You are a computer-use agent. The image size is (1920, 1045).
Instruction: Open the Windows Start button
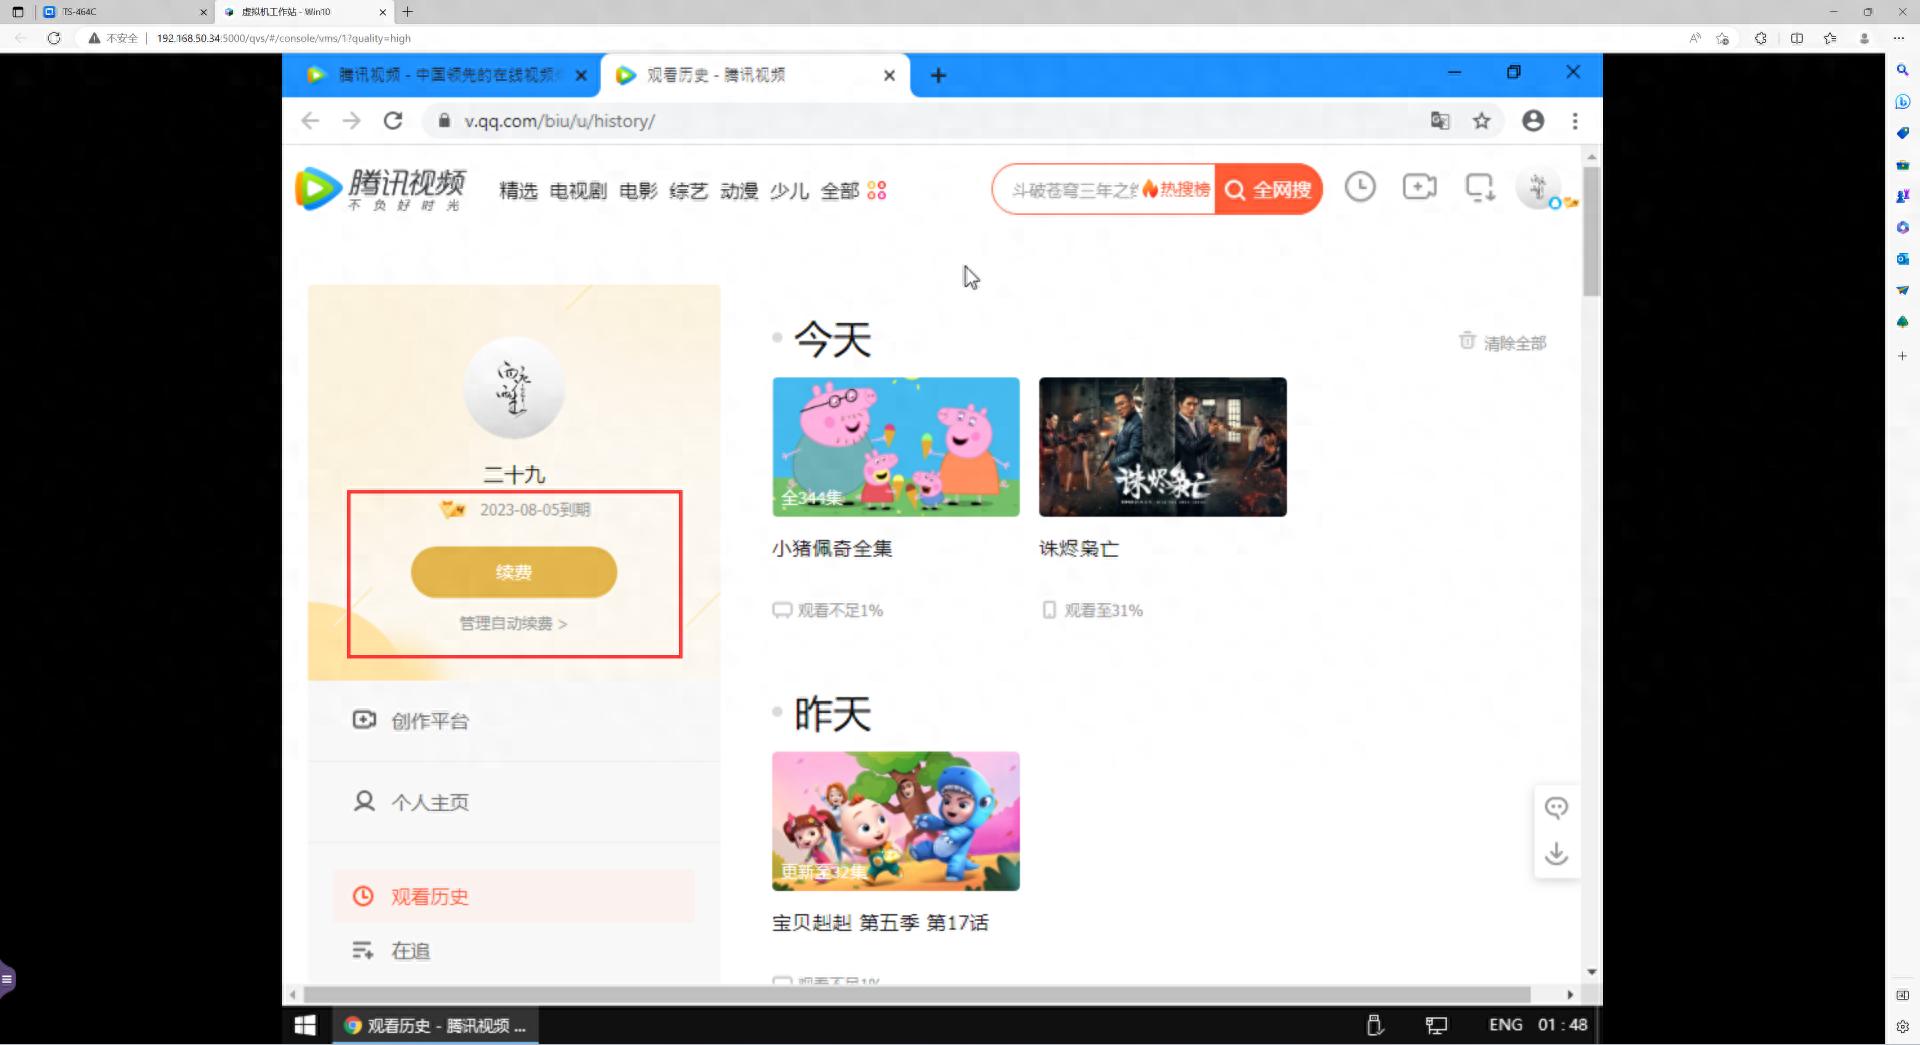304,1025
